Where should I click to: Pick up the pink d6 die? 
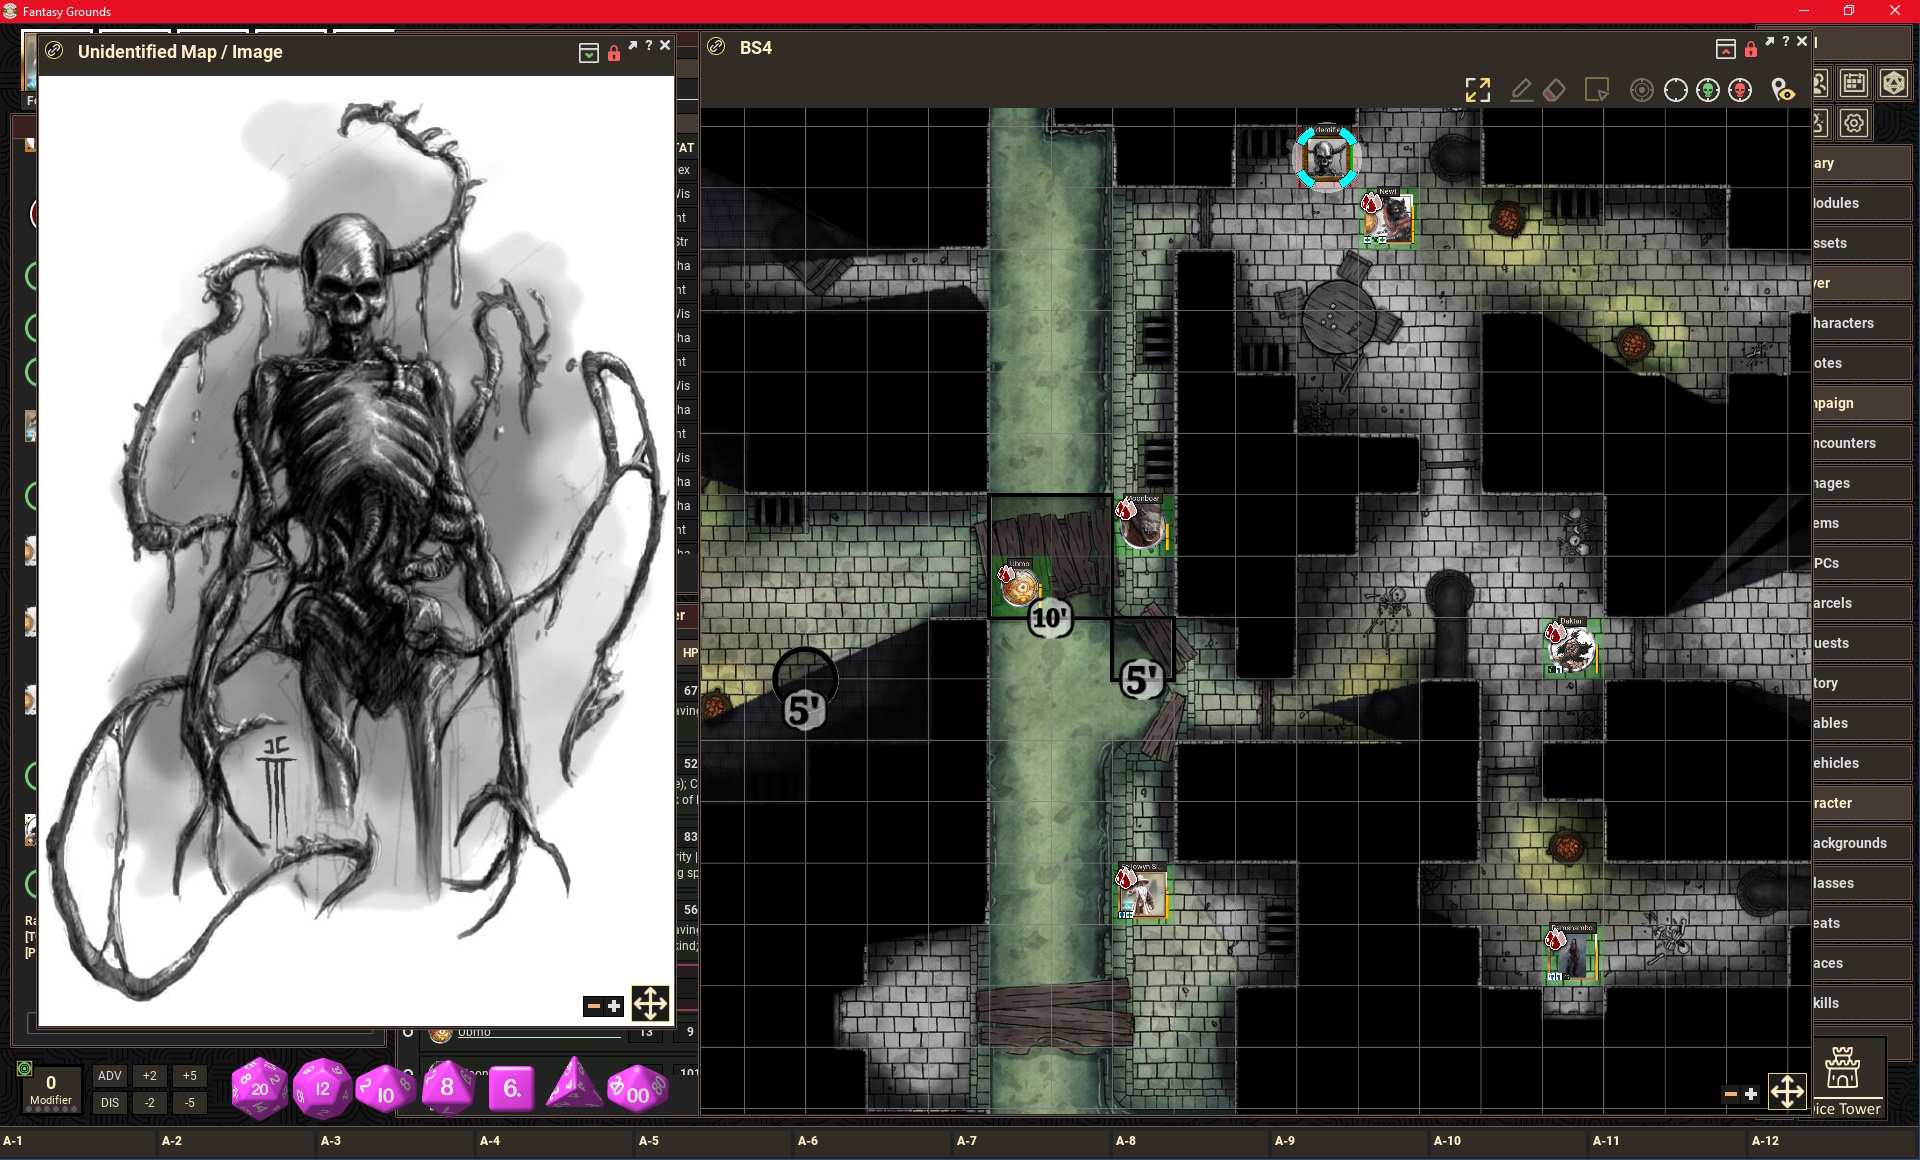(x=511, y=1088)
